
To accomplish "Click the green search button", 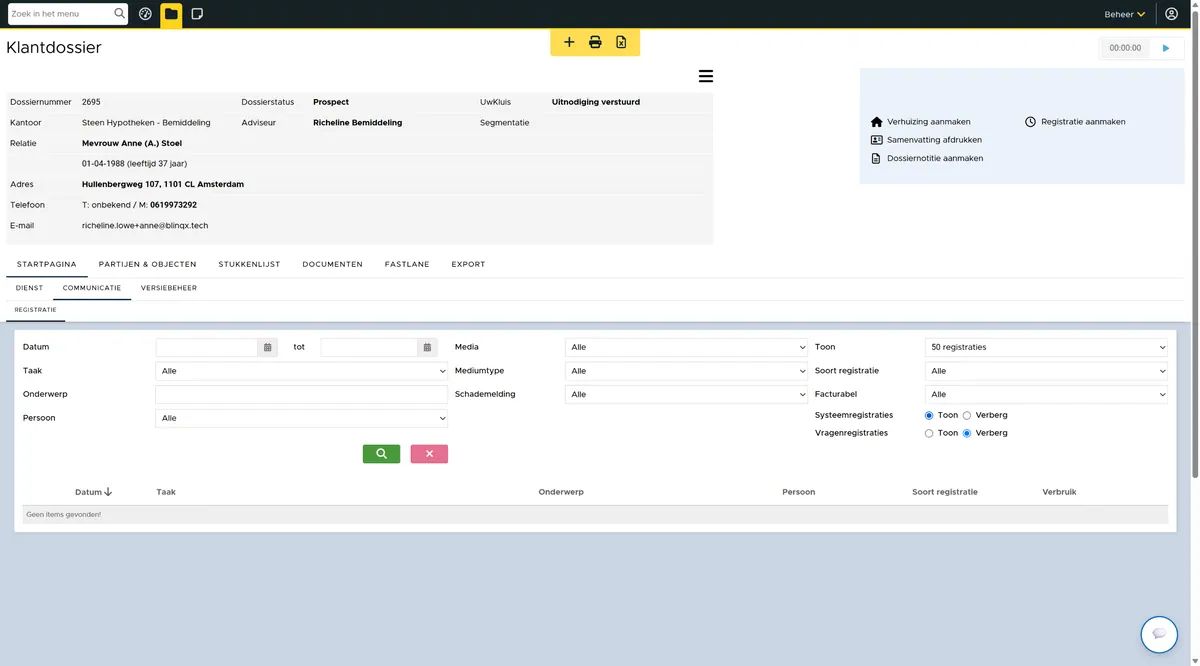I will click(x=381, y=454).
